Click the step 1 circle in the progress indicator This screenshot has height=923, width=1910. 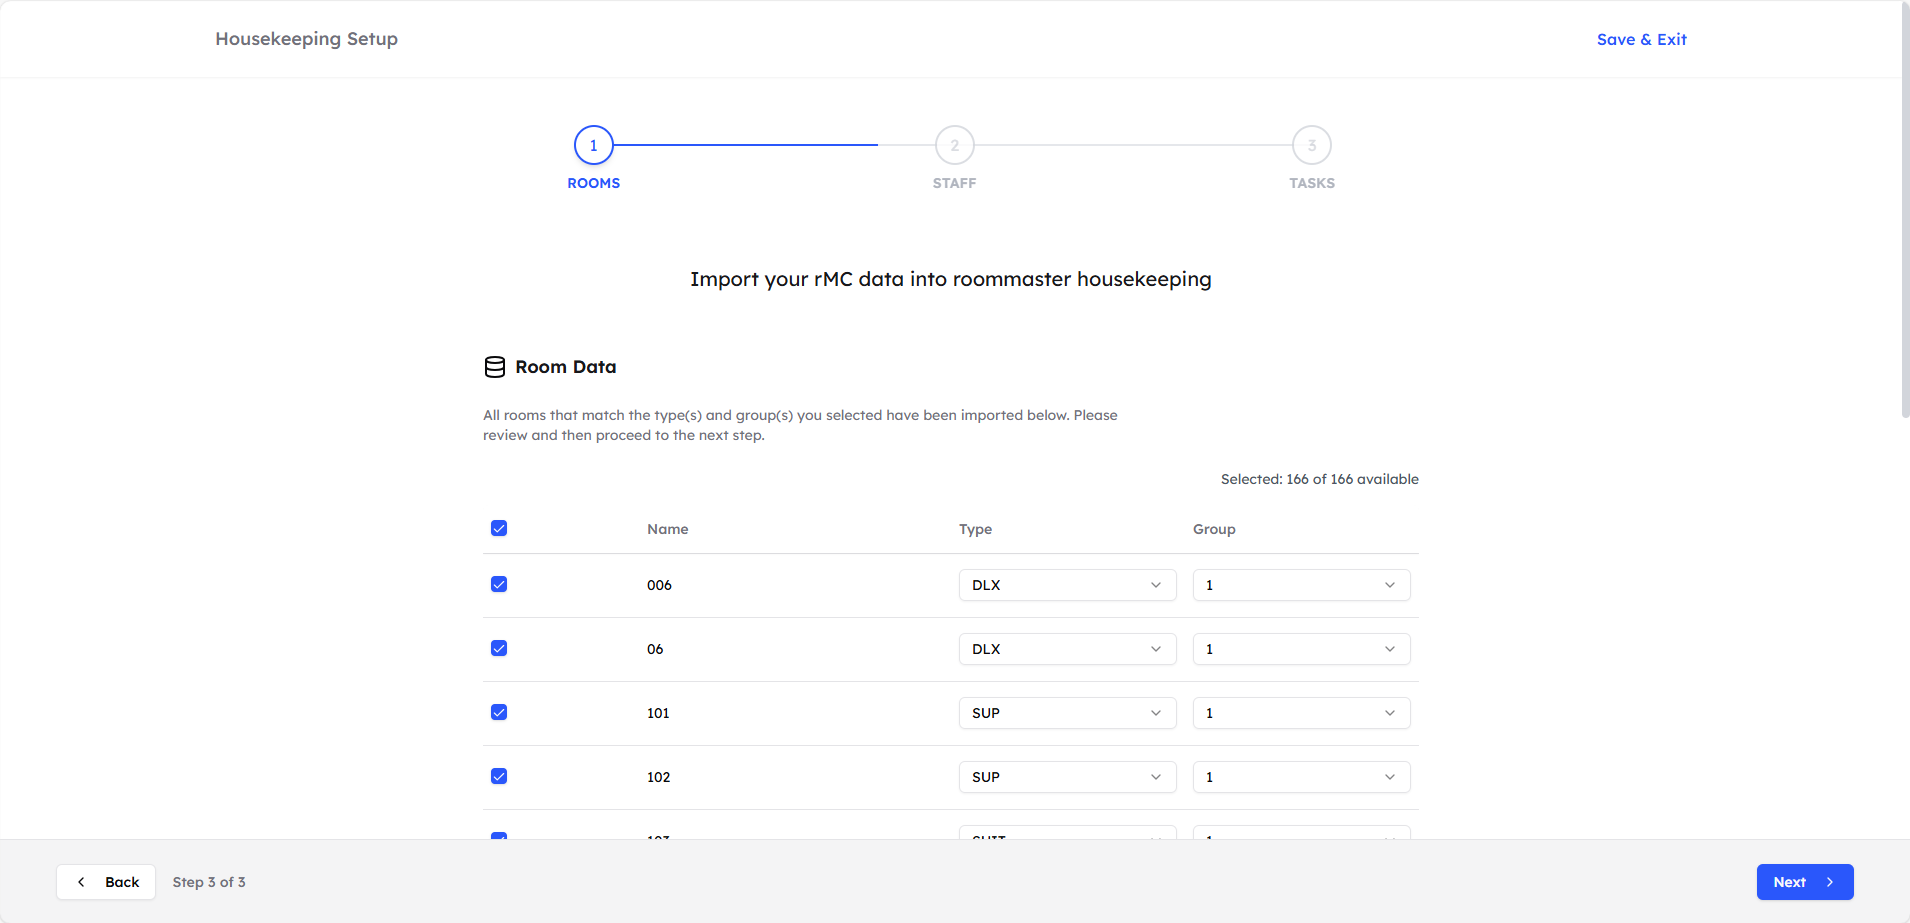593,144
